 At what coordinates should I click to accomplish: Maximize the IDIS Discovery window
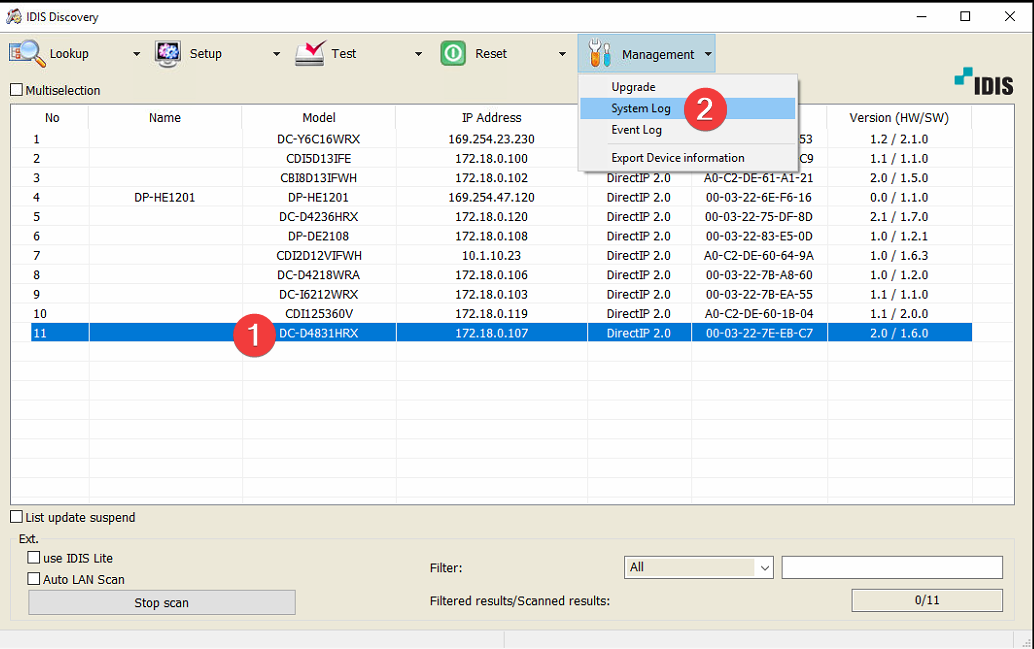coord(965,16)
